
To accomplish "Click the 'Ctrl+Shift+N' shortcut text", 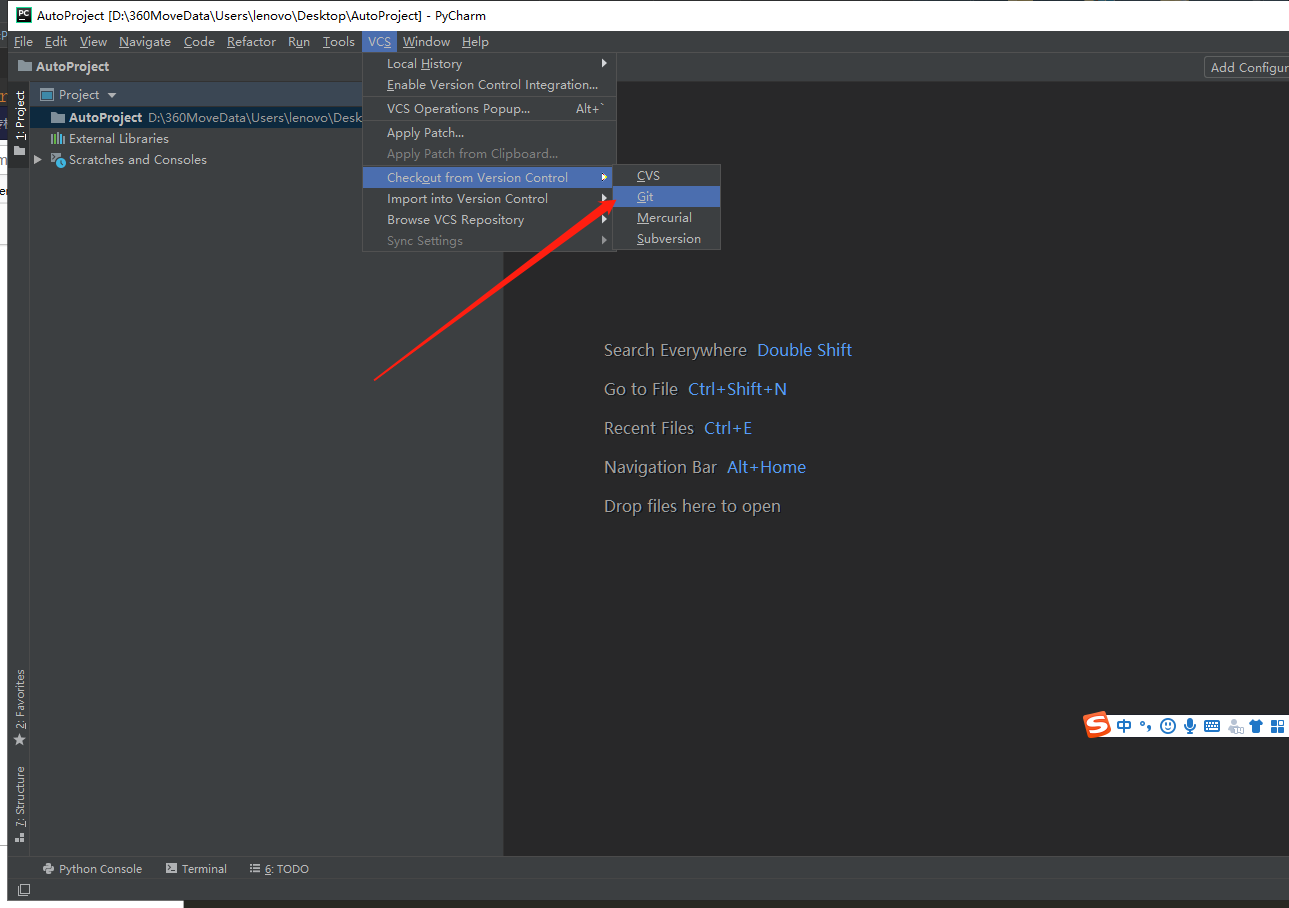I will tap(737, 389).
